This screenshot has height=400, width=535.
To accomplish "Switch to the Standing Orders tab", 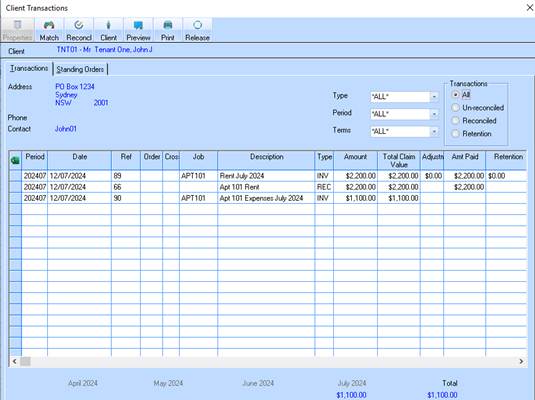I will click(x=80, y=69).
